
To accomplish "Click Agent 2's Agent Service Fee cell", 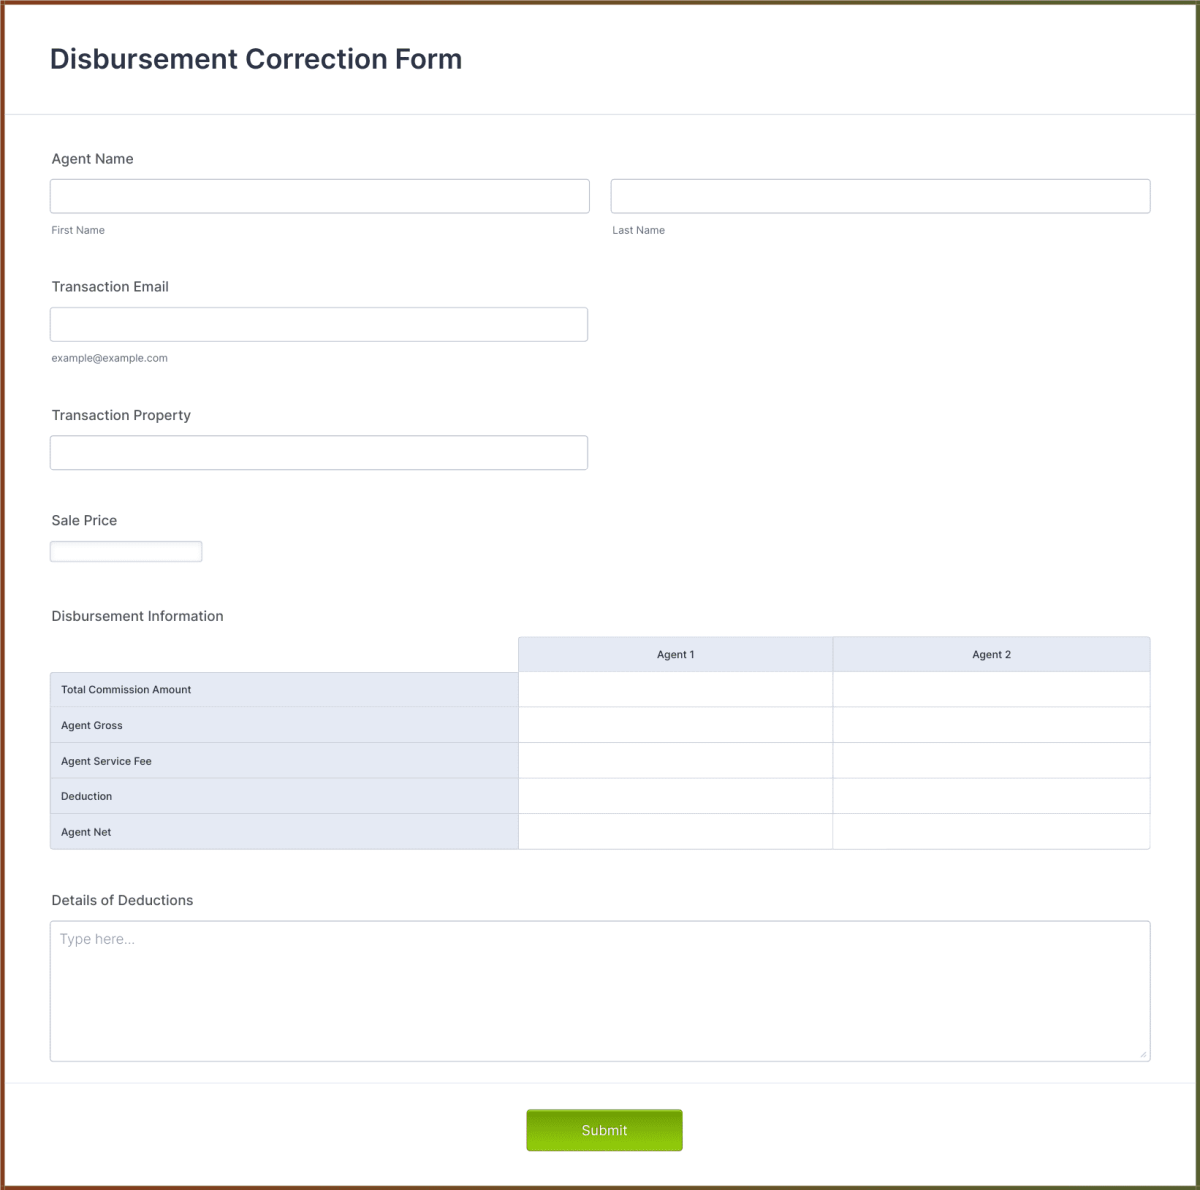I will coord(991,760).
